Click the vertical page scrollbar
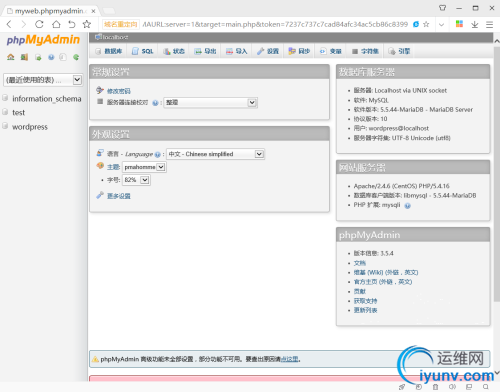 [497, 173]
